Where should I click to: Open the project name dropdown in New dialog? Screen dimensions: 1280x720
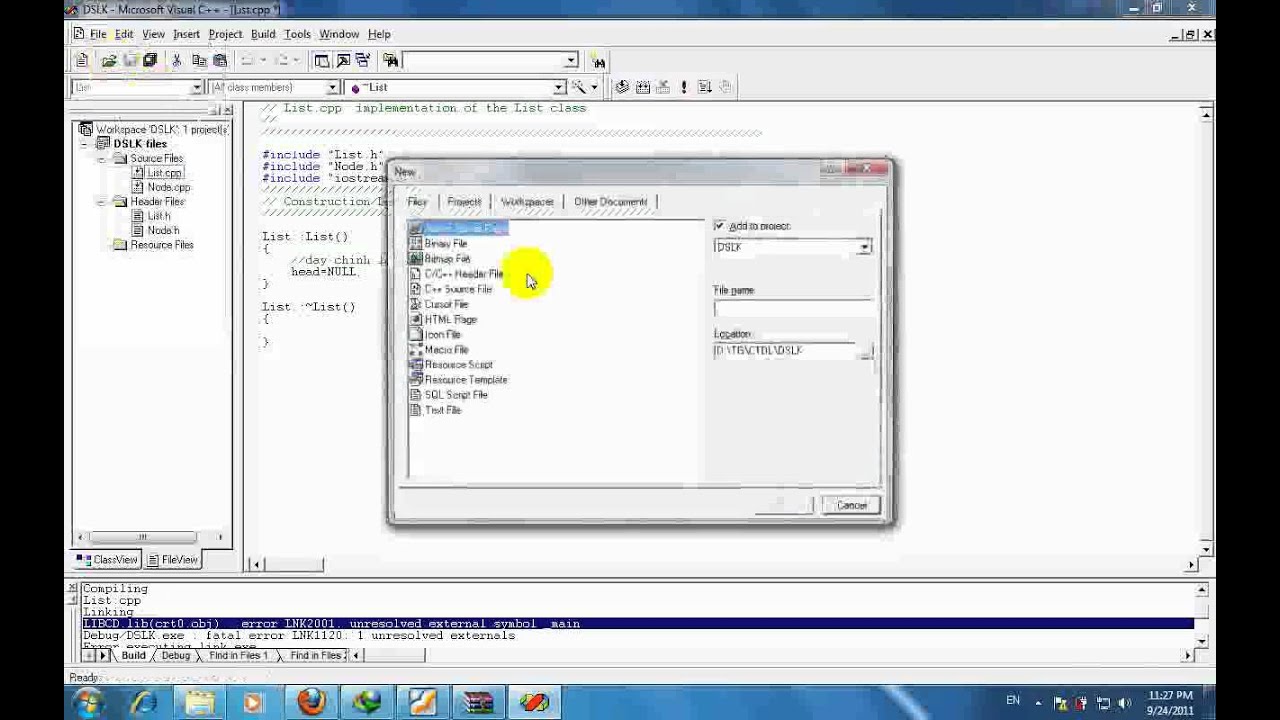click(864, 247)
